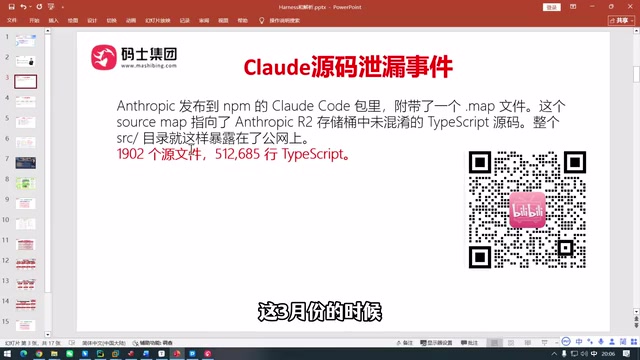This screenshot has width=640, height=360.
Task: Switch to the 录制 (Record) ribbon tab
Action: point(184,20)
